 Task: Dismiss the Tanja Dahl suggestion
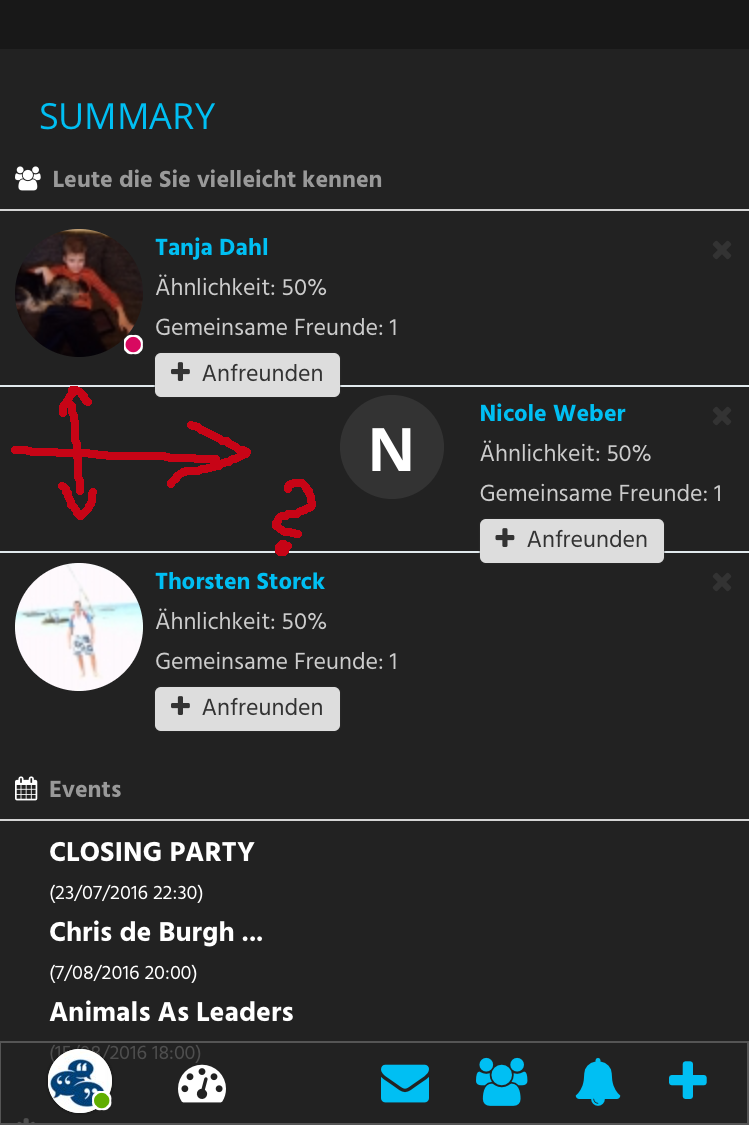[x=721, y=250]
